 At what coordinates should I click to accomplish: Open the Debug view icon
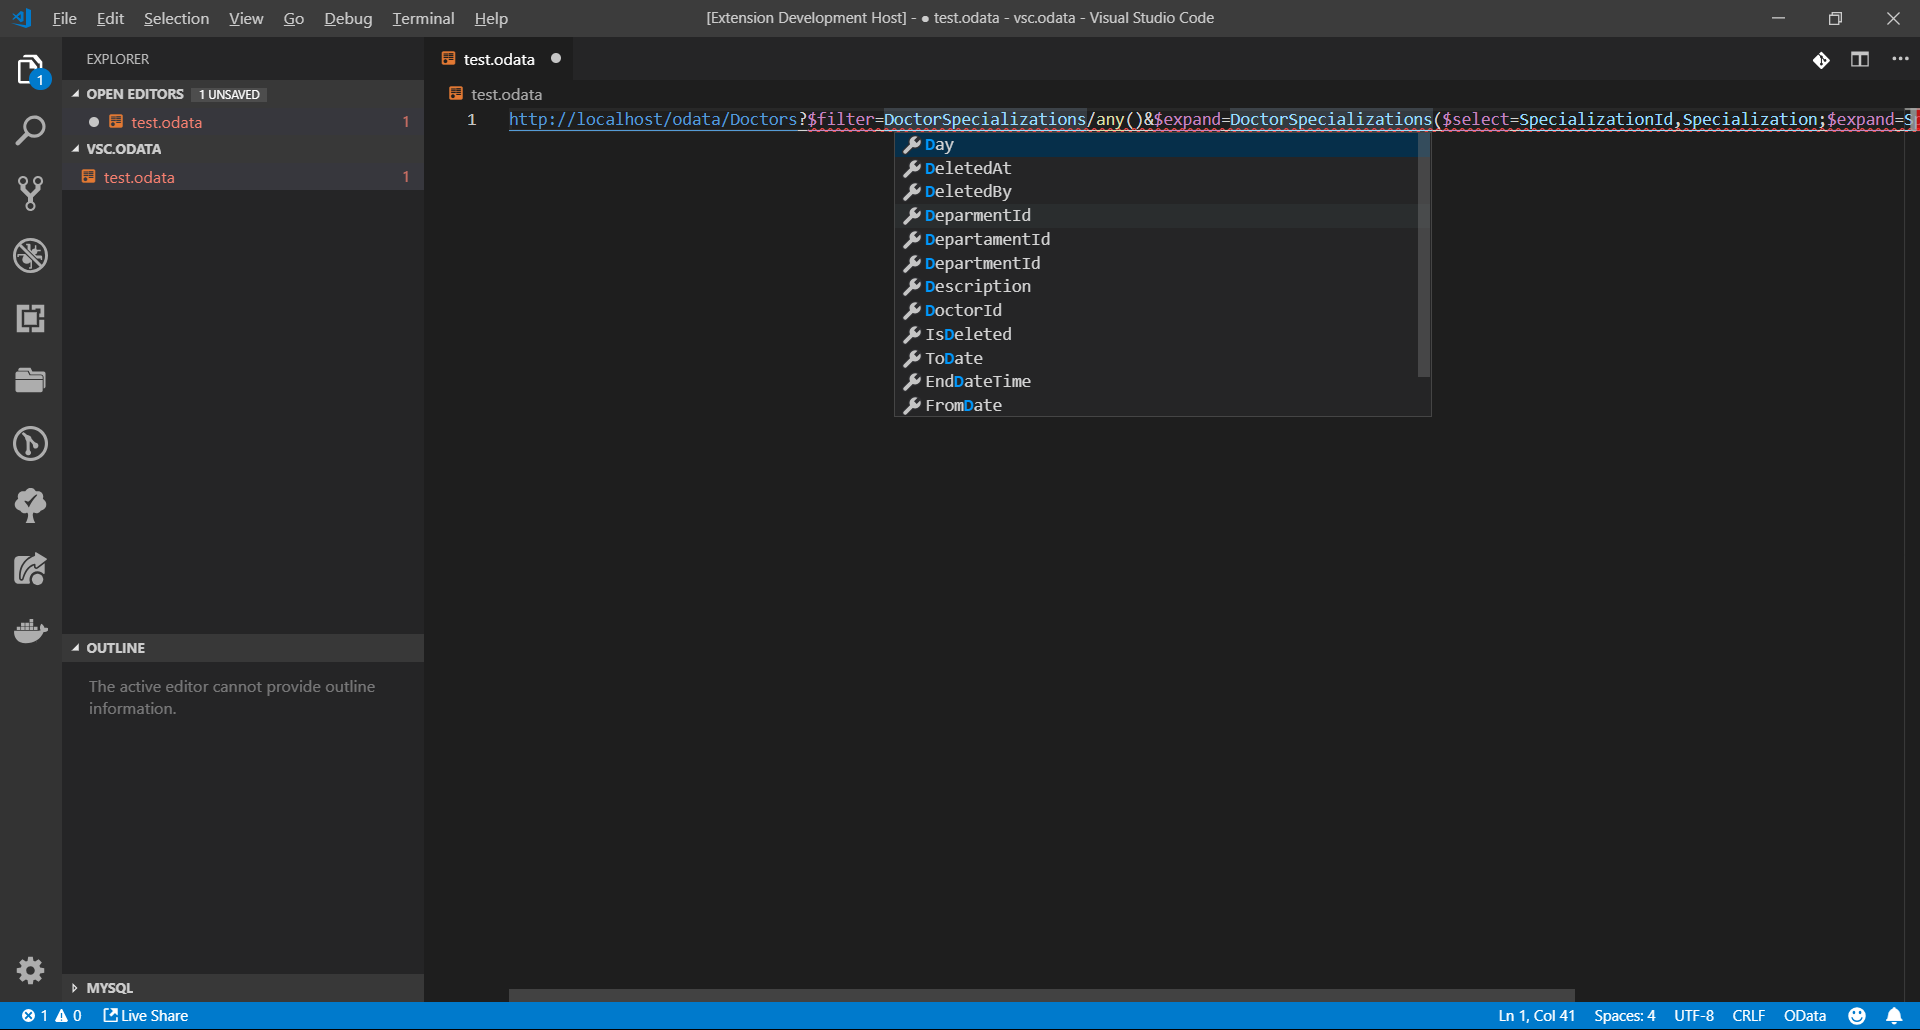pyautogui.click(x=30, y=255)
